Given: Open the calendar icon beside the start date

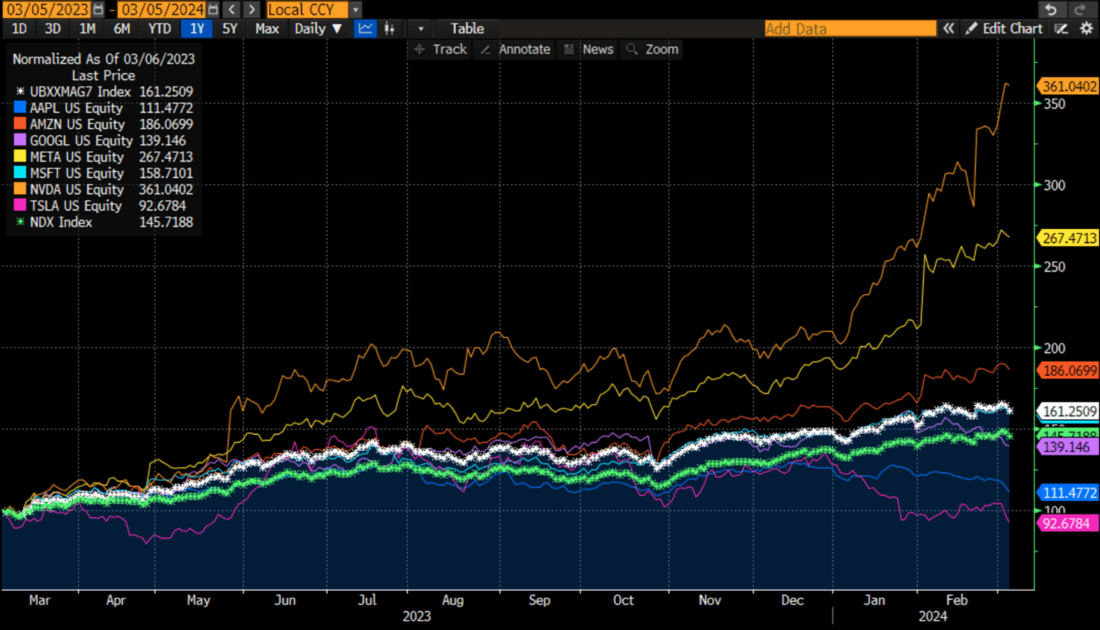Looking at the screenshot, I should point(98,9).
